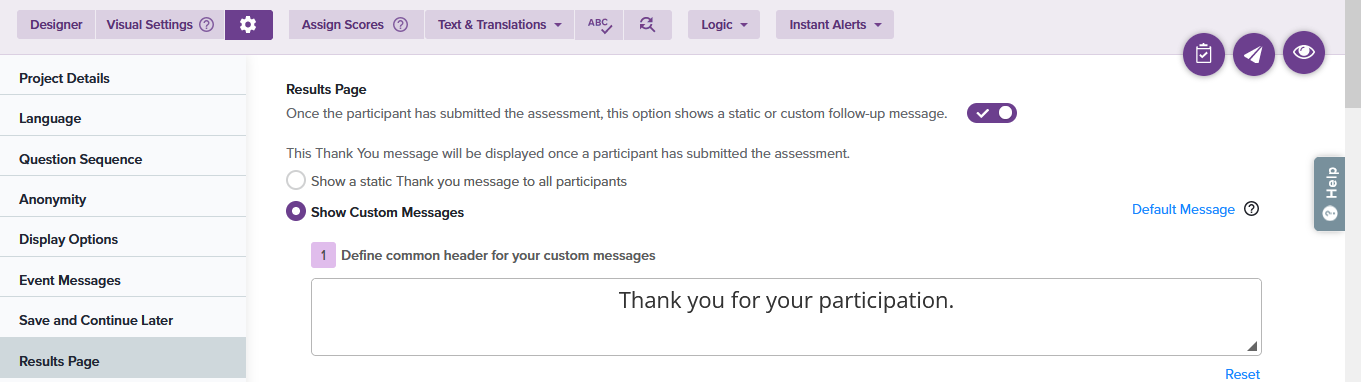This screenshot has width=1361, height=382.
Task: Click the ABC spell check icon
Action: [x=599, y=25]
